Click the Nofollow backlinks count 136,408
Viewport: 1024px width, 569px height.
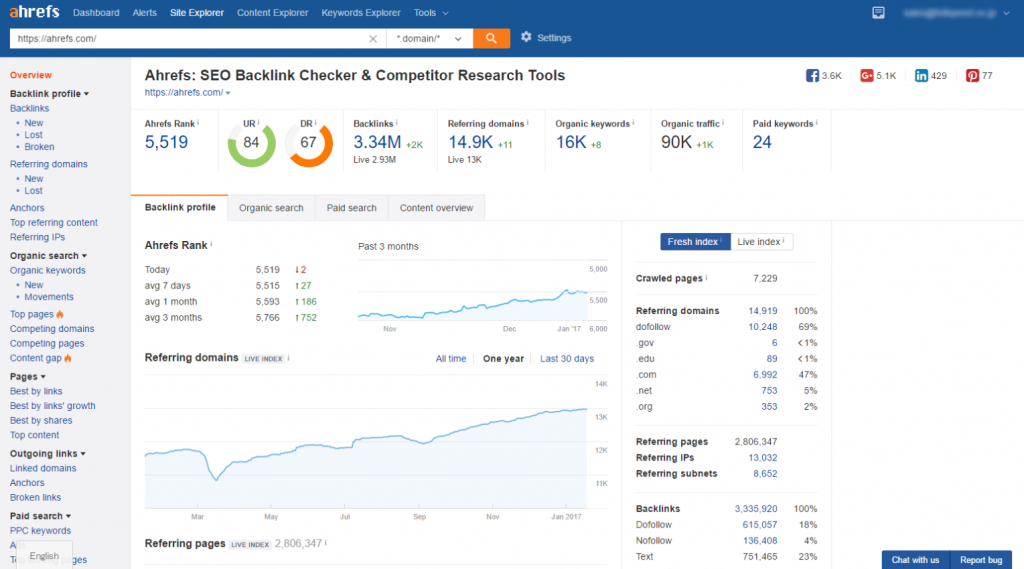(760, 541)
